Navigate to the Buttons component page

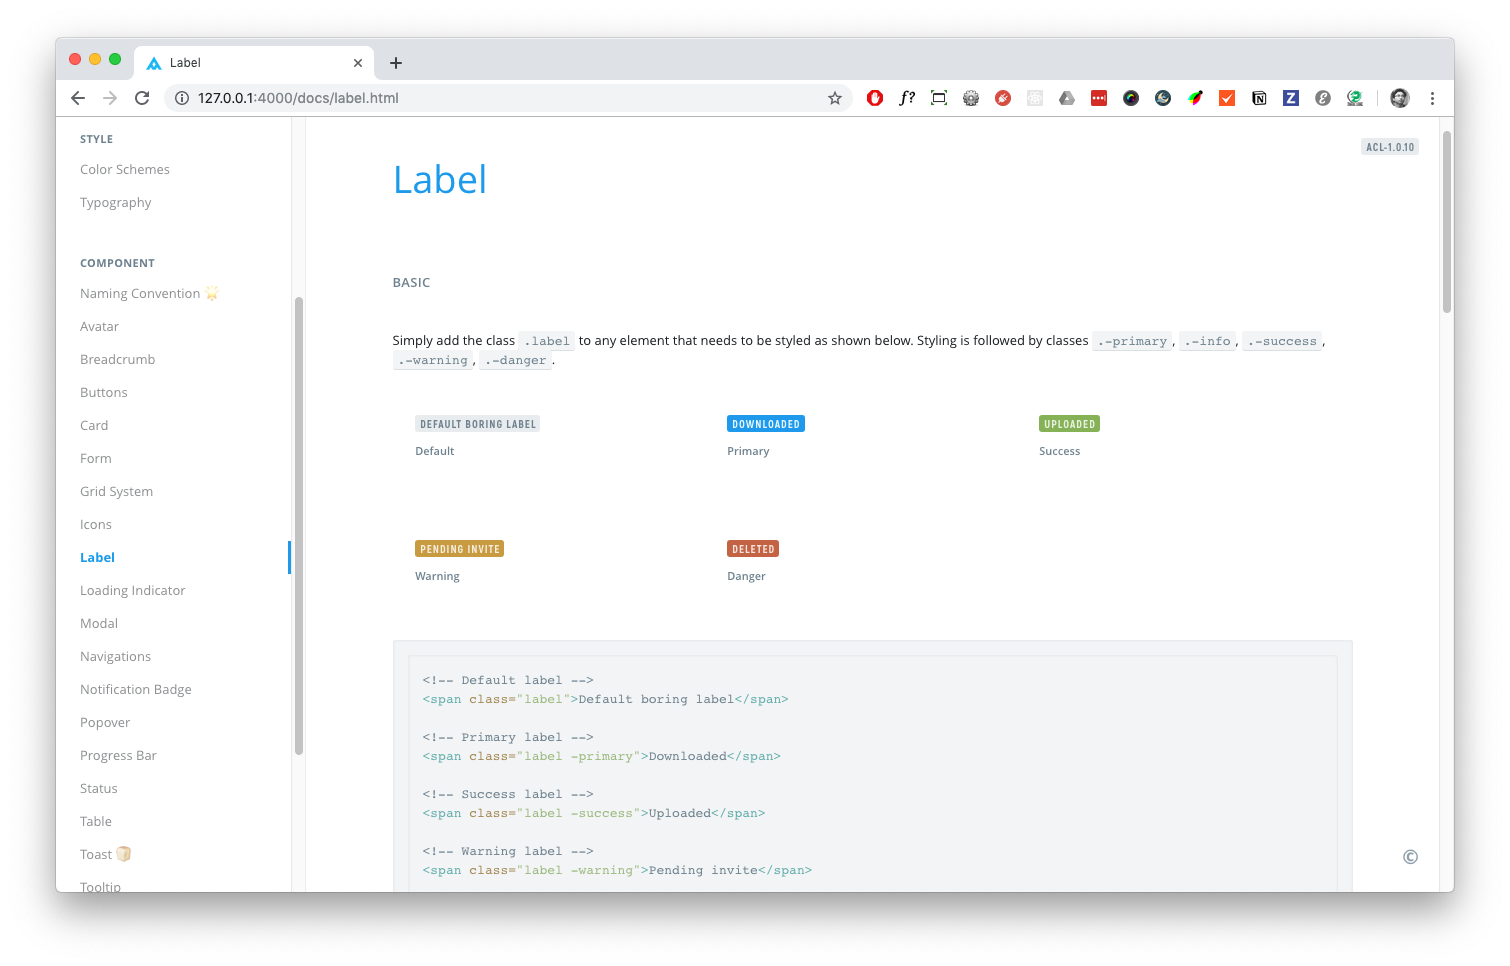[x=104, y=393]
